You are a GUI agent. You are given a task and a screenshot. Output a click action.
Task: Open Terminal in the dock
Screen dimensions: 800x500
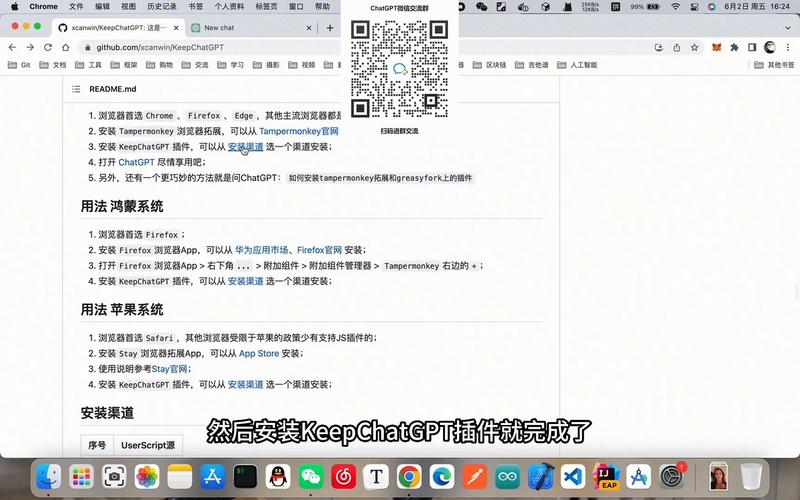[245, 476]
